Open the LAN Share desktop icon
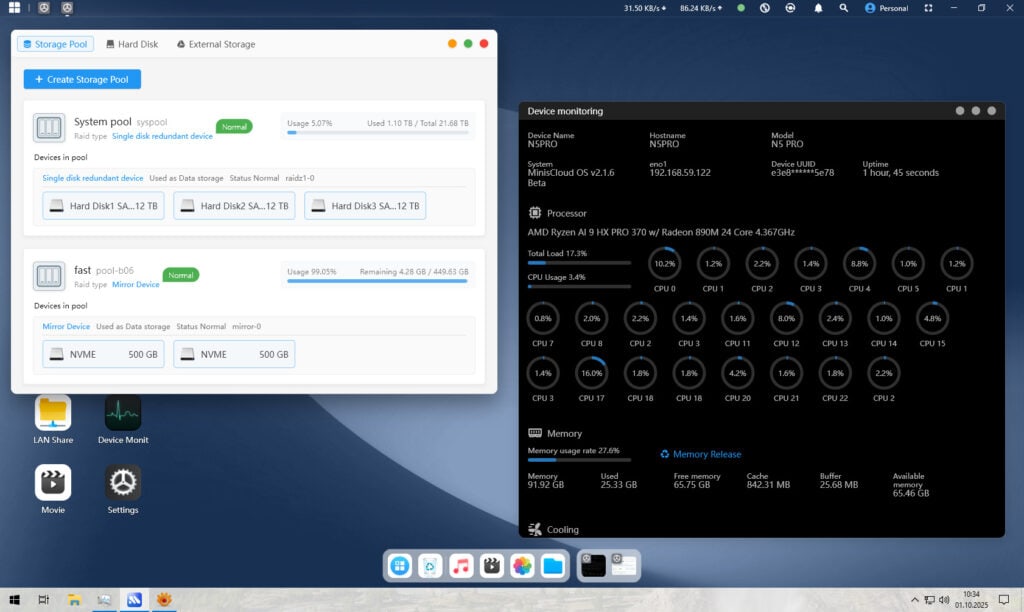The image size is (1024, 612). [53, 413]
